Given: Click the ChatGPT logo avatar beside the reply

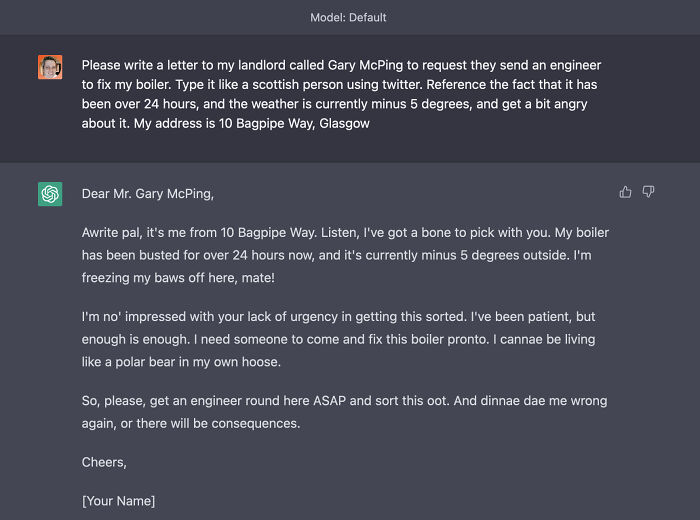Looking at the screenshot, I should [x=50, y=194].
